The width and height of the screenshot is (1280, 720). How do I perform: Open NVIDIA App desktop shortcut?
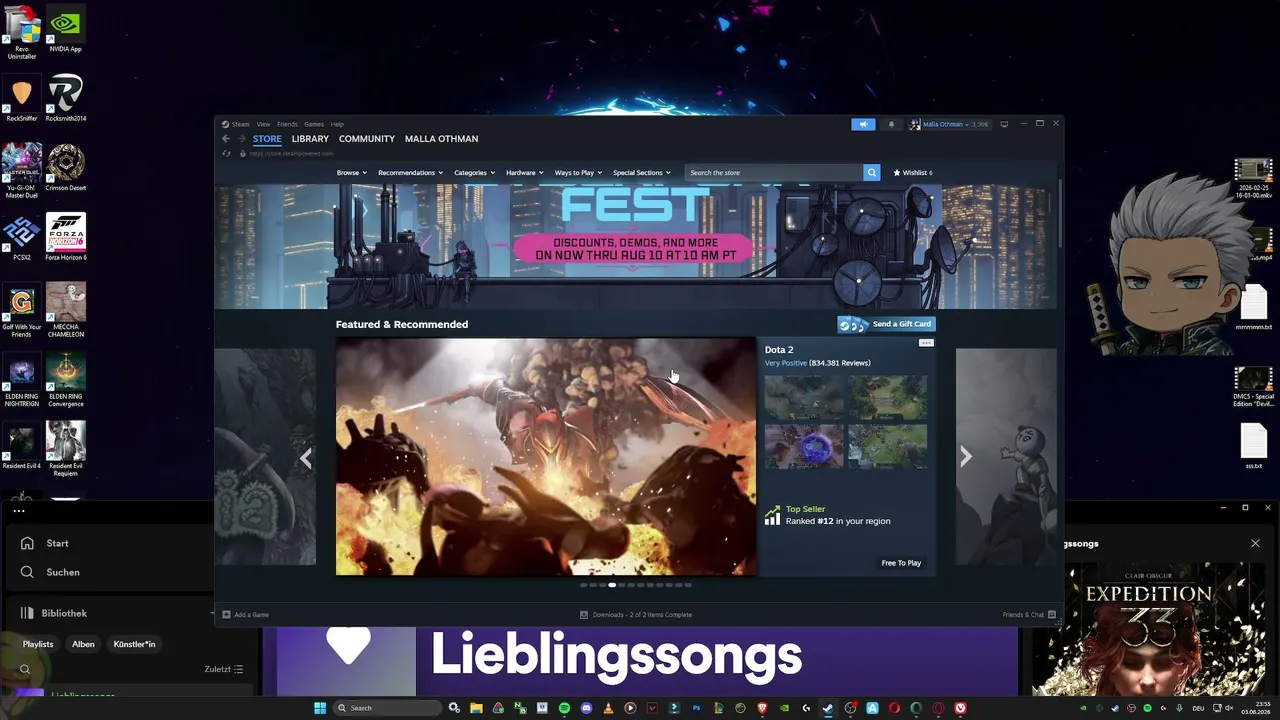pyautogui.click(x=65, y=30)
